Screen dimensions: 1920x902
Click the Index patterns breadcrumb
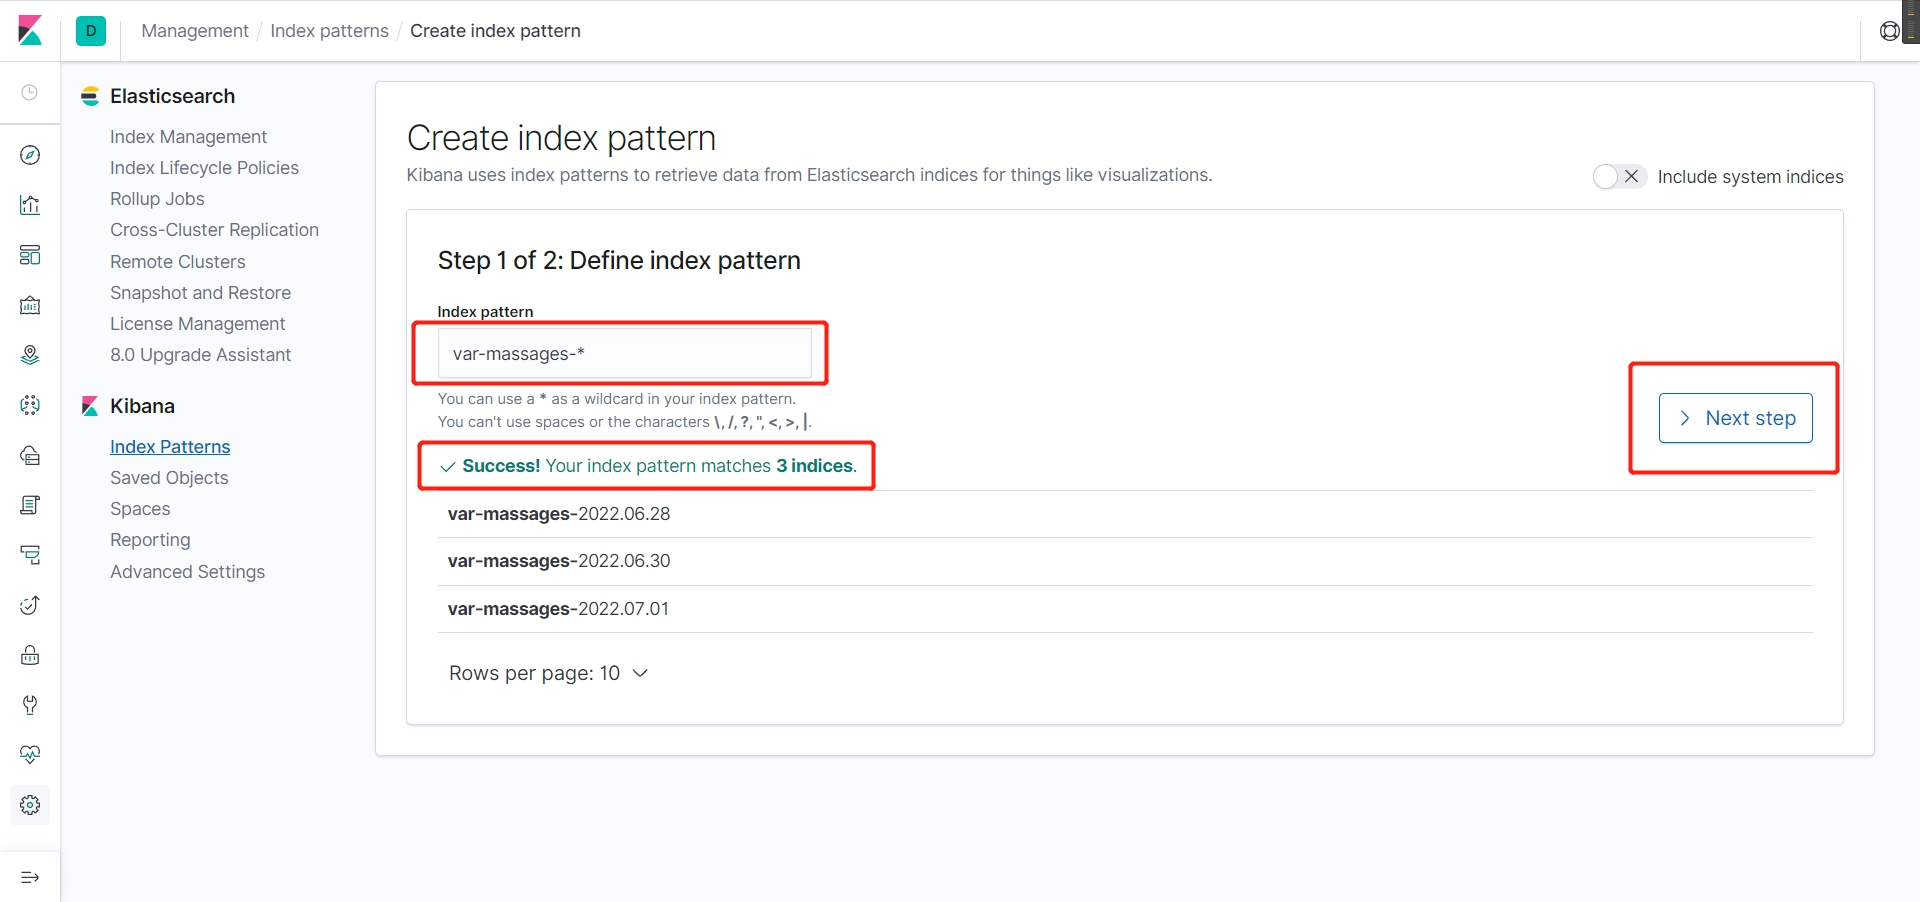[329, 31]
